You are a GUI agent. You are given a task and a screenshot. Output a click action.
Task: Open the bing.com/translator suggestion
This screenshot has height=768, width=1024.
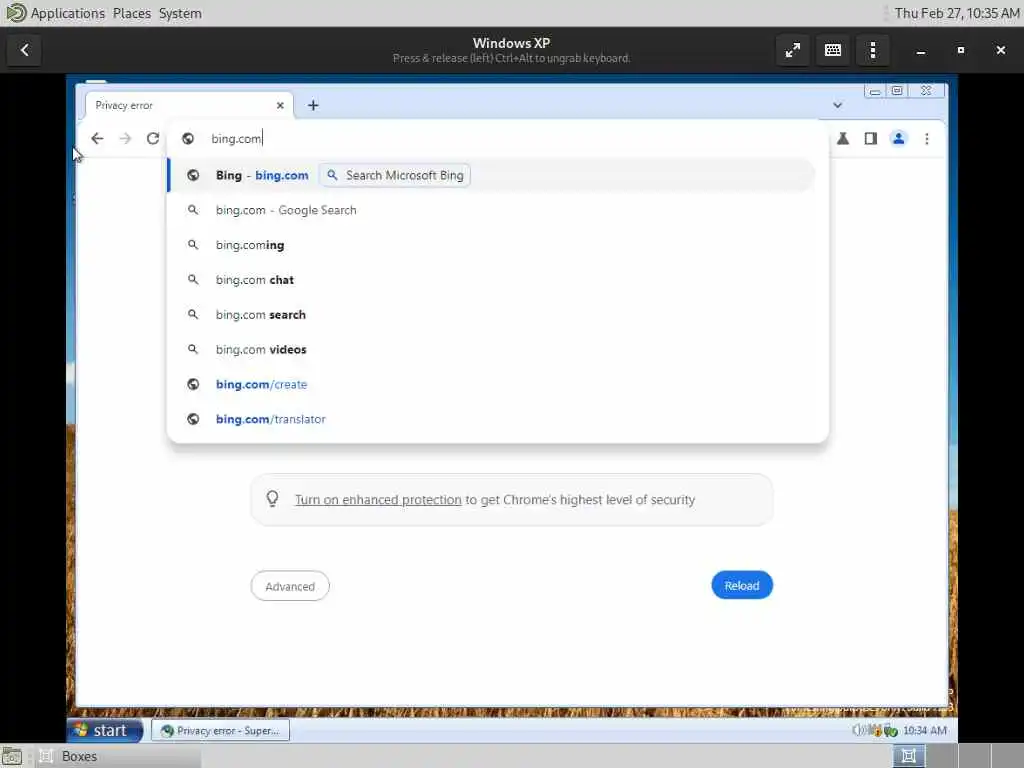coord(491,419)
